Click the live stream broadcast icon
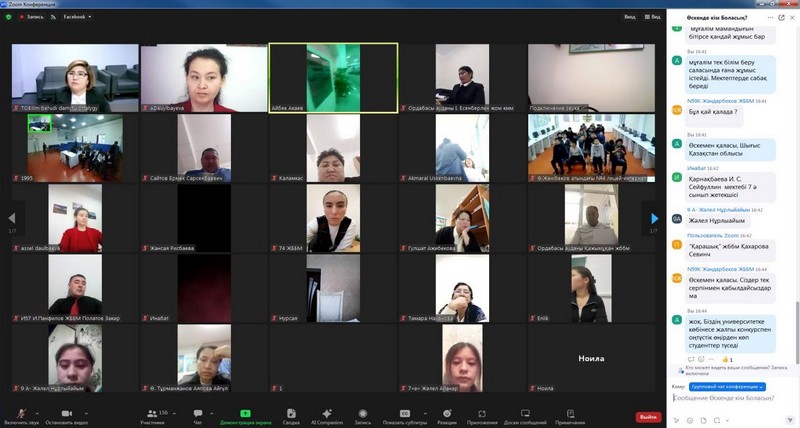 54,17
